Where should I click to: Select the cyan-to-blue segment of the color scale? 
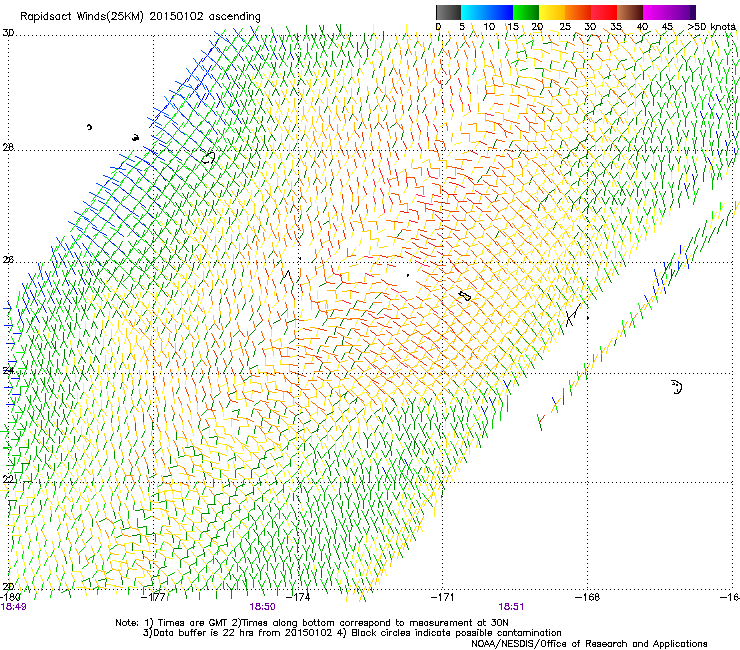pyautogui.click(x=487, y=12)
